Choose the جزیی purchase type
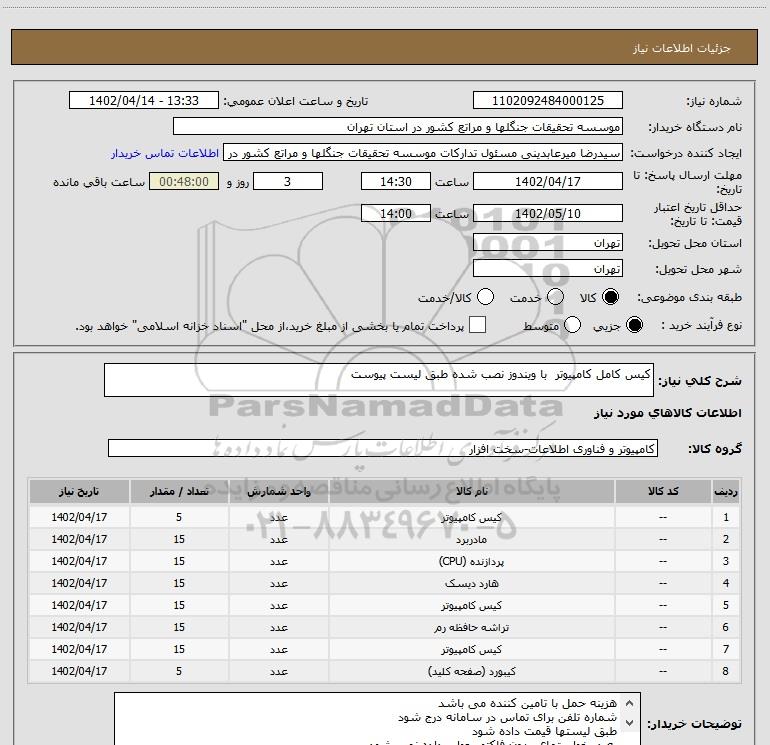The height and width of the screenshot is (745, 770). click(634, 325)
